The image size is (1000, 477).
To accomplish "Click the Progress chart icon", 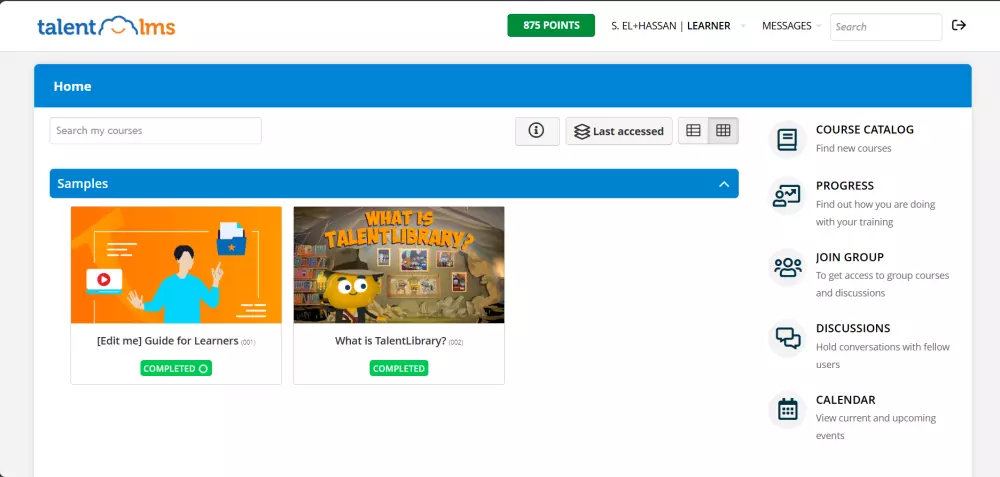I will pos(788,196).
